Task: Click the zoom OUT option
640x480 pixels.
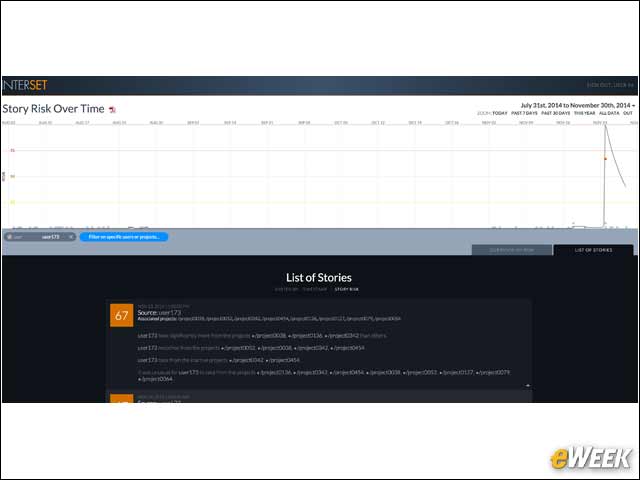Action: [x=628, y=113]
